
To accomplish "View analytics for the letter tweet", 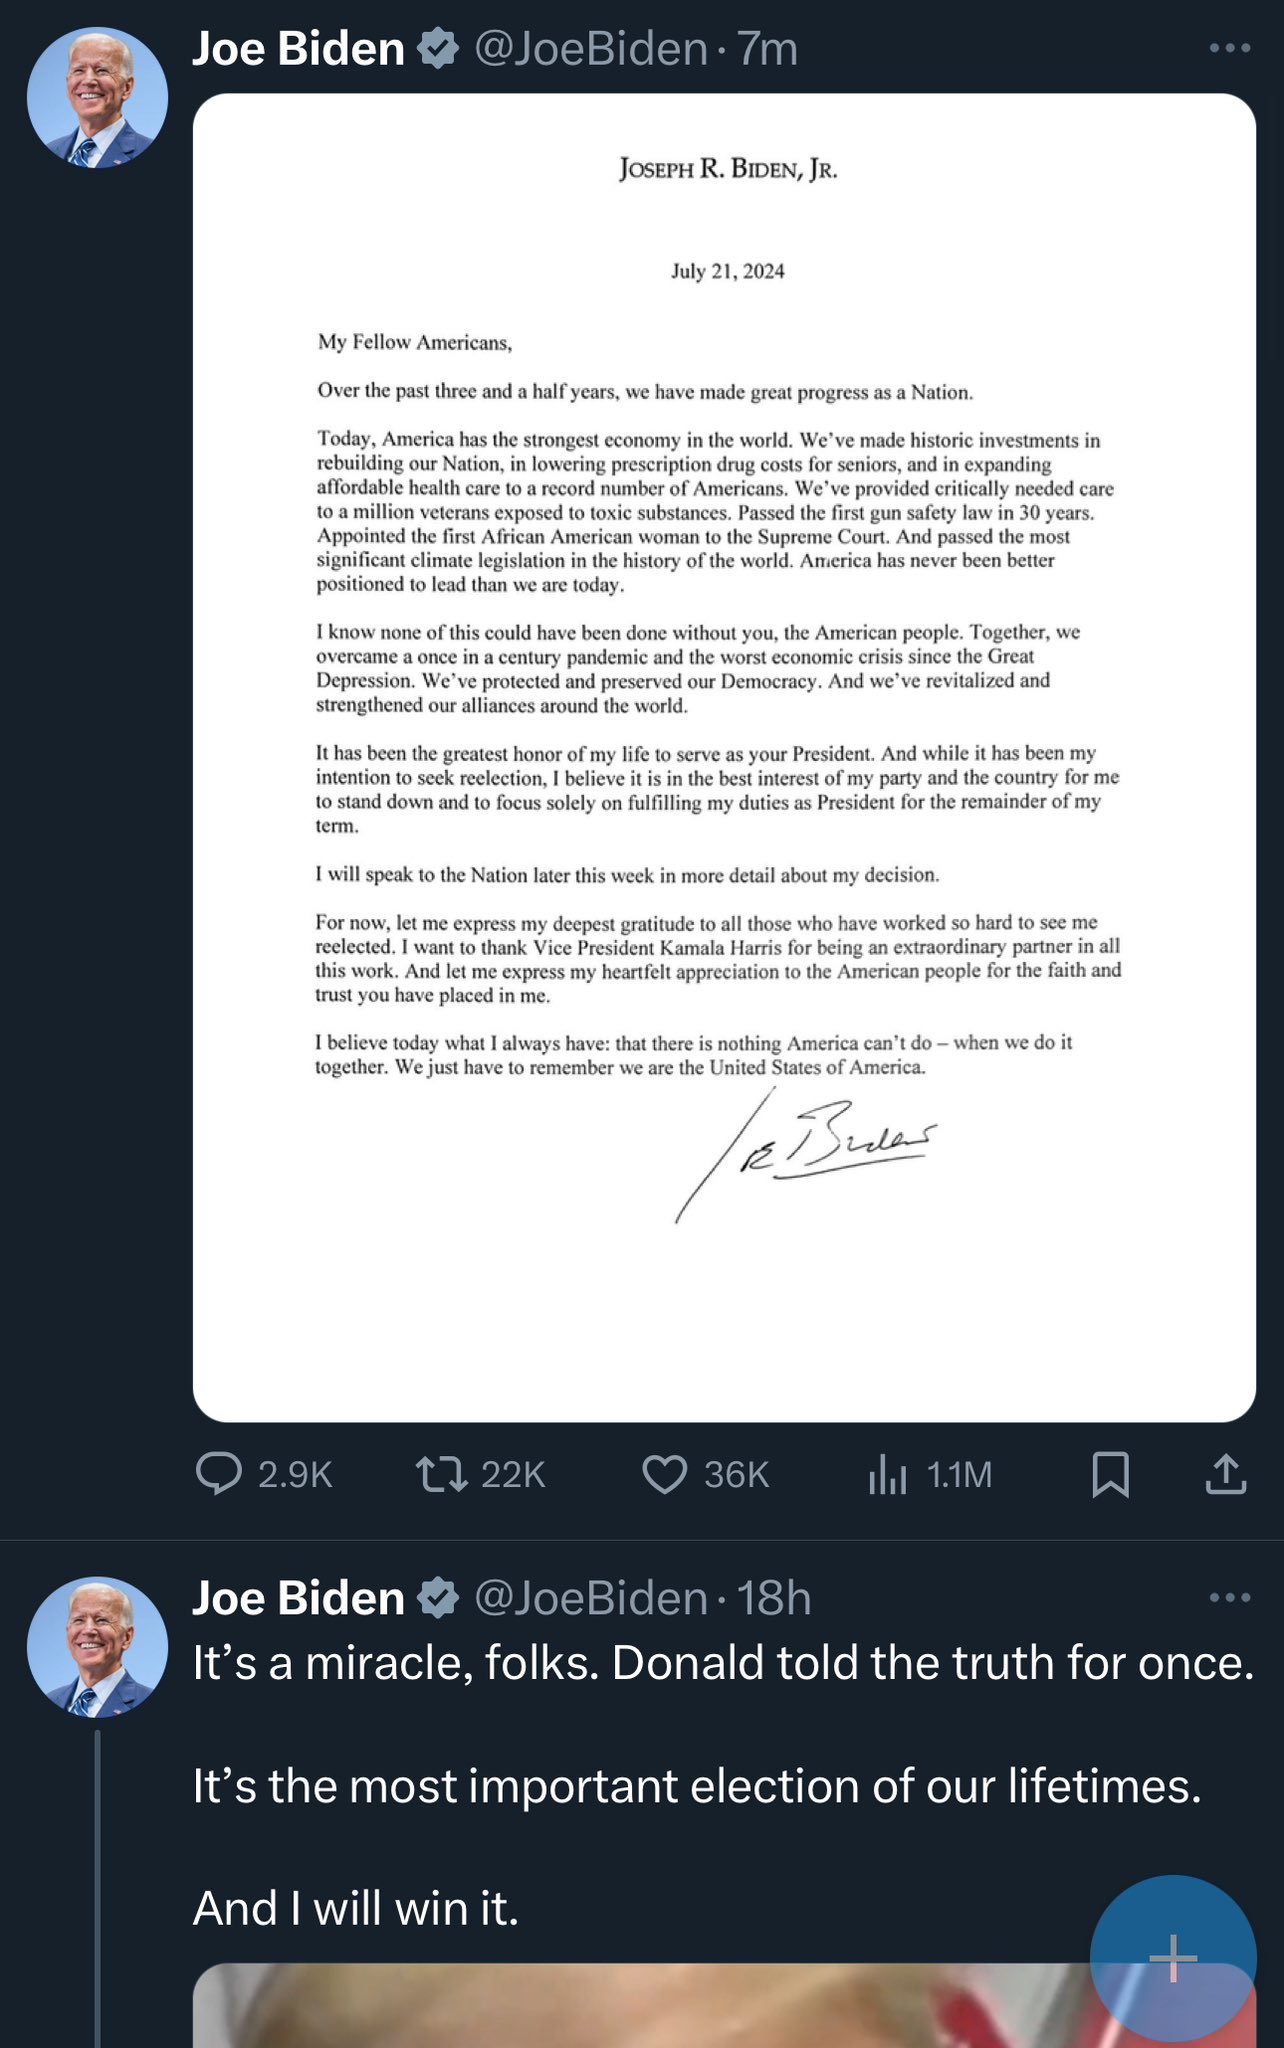I will click(887, 1474).
